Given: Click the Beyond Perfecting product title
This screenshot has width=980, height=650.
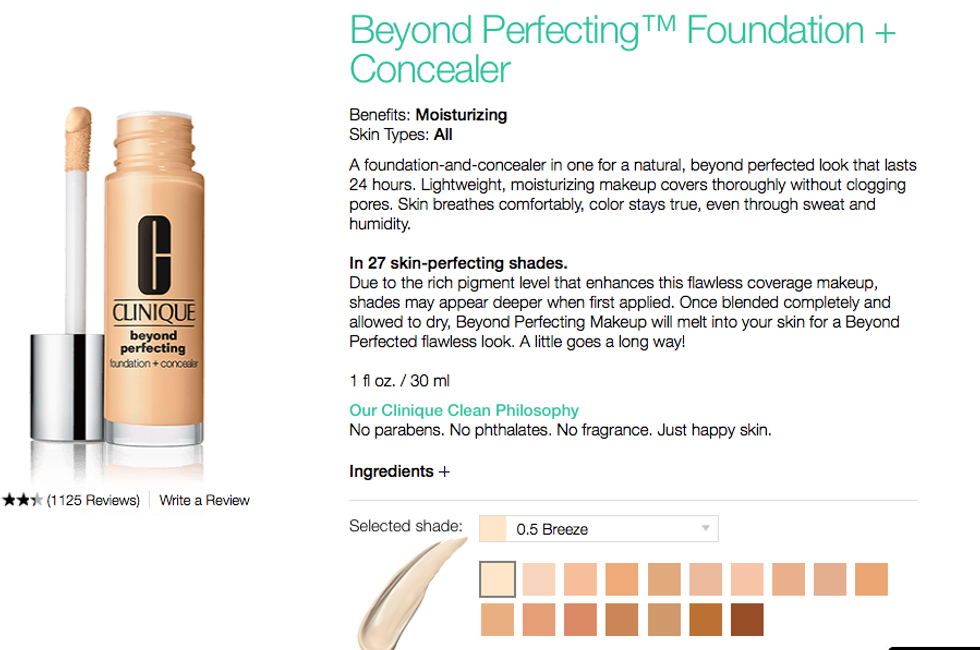Looking at the screenshot, I should pos(622,50).
